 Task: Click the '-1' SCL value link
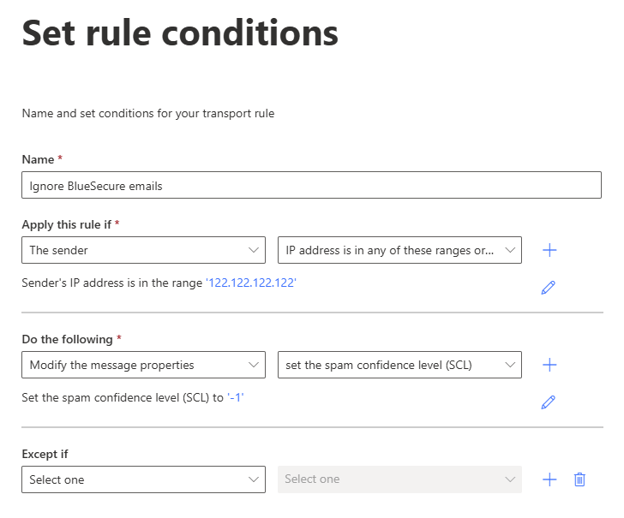point(235,397)
